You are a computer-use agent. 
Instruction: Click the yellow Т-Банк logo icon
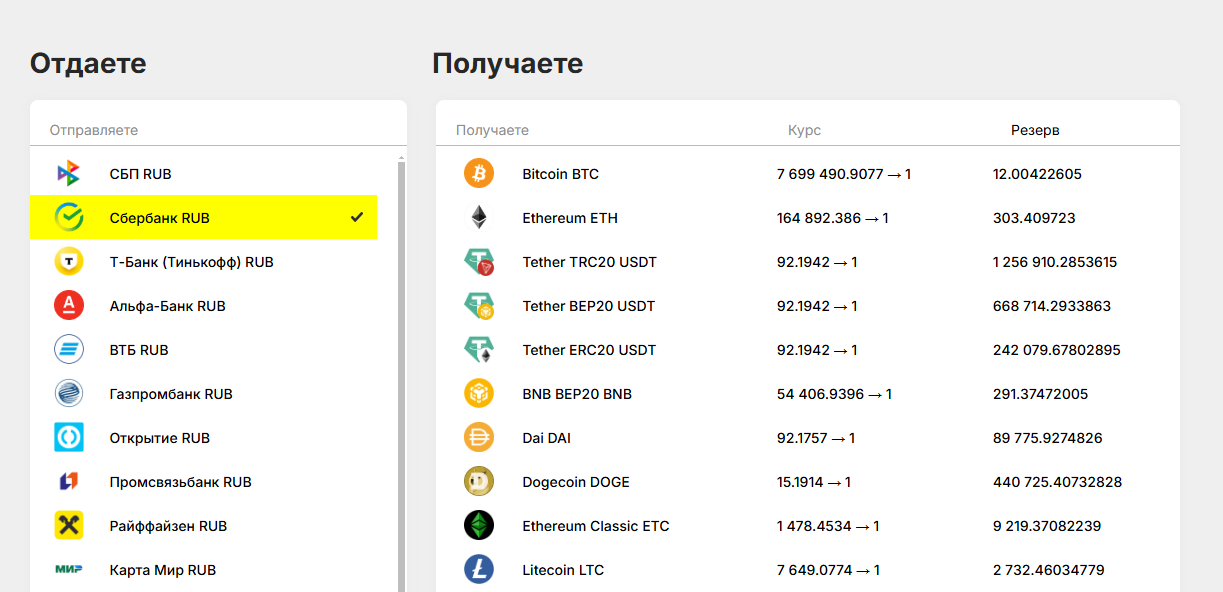point(69,262)
